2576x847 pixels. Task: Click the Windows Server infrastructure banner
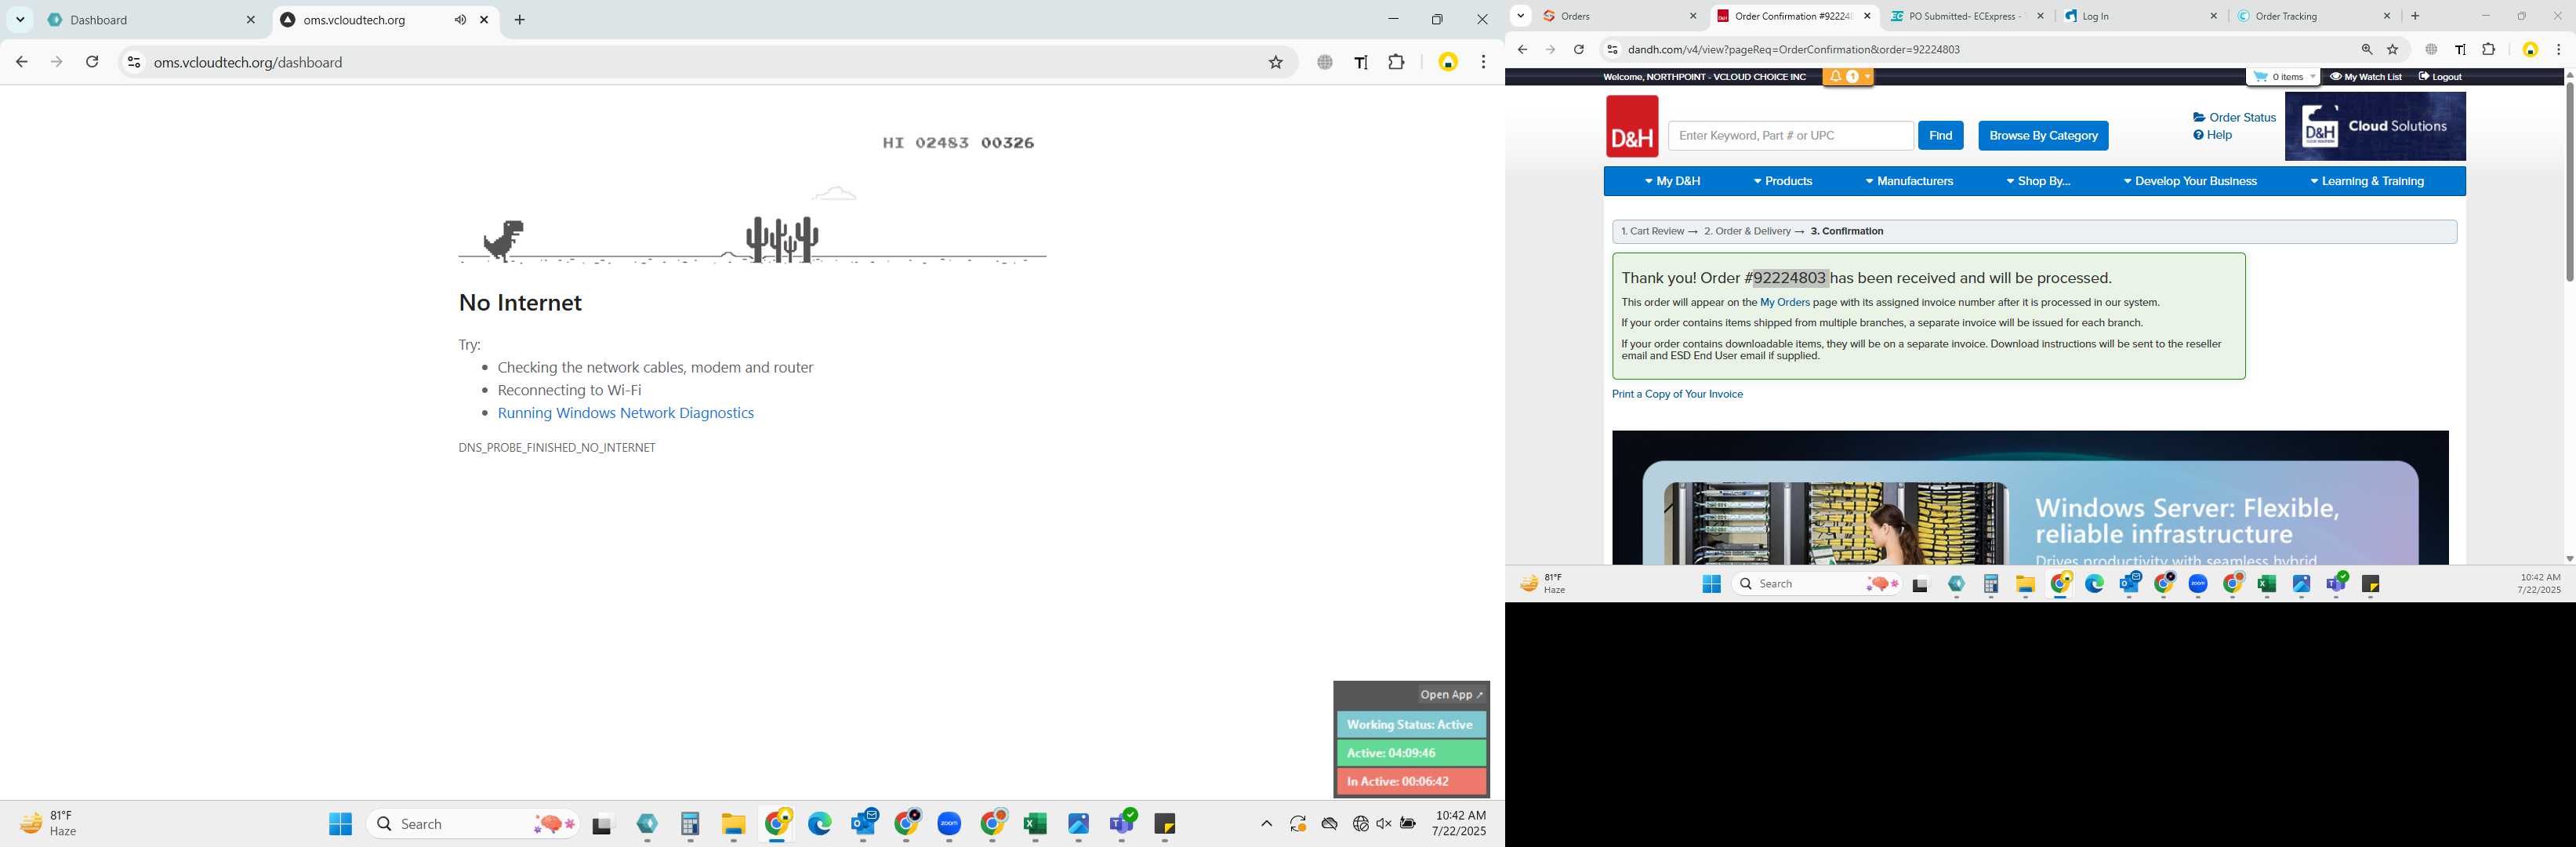tap(2030, 498)
